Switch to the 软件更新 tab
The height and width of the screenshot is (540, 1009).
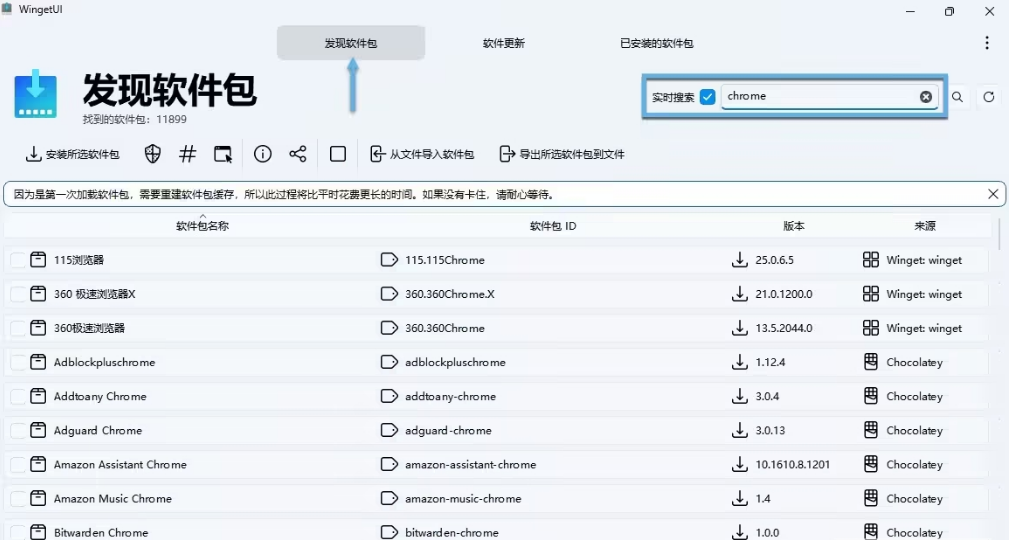[503, 44]
